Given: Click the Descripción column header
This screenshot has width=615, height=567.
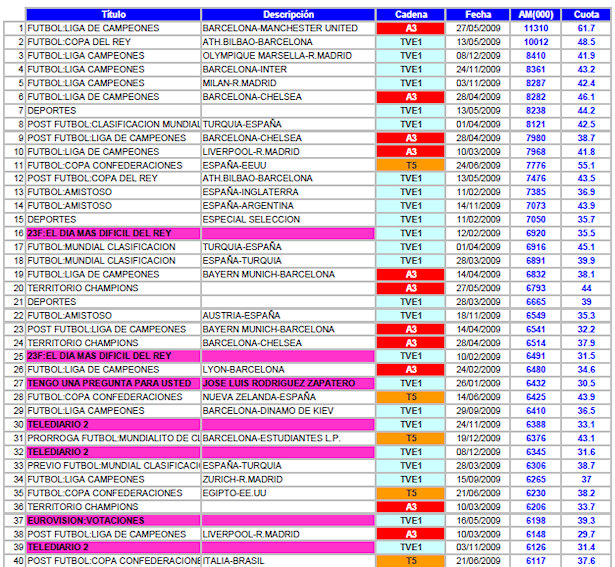Looking at the screenshot, I should (x=288, y=15).
